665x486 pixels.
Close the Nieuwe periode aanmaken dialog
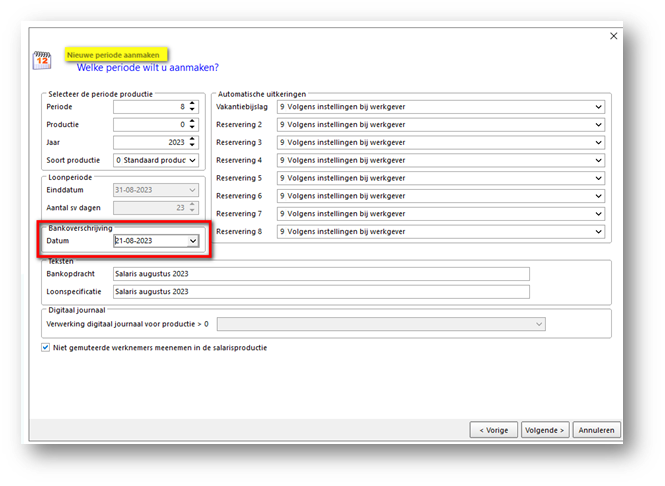coord(613,36)
